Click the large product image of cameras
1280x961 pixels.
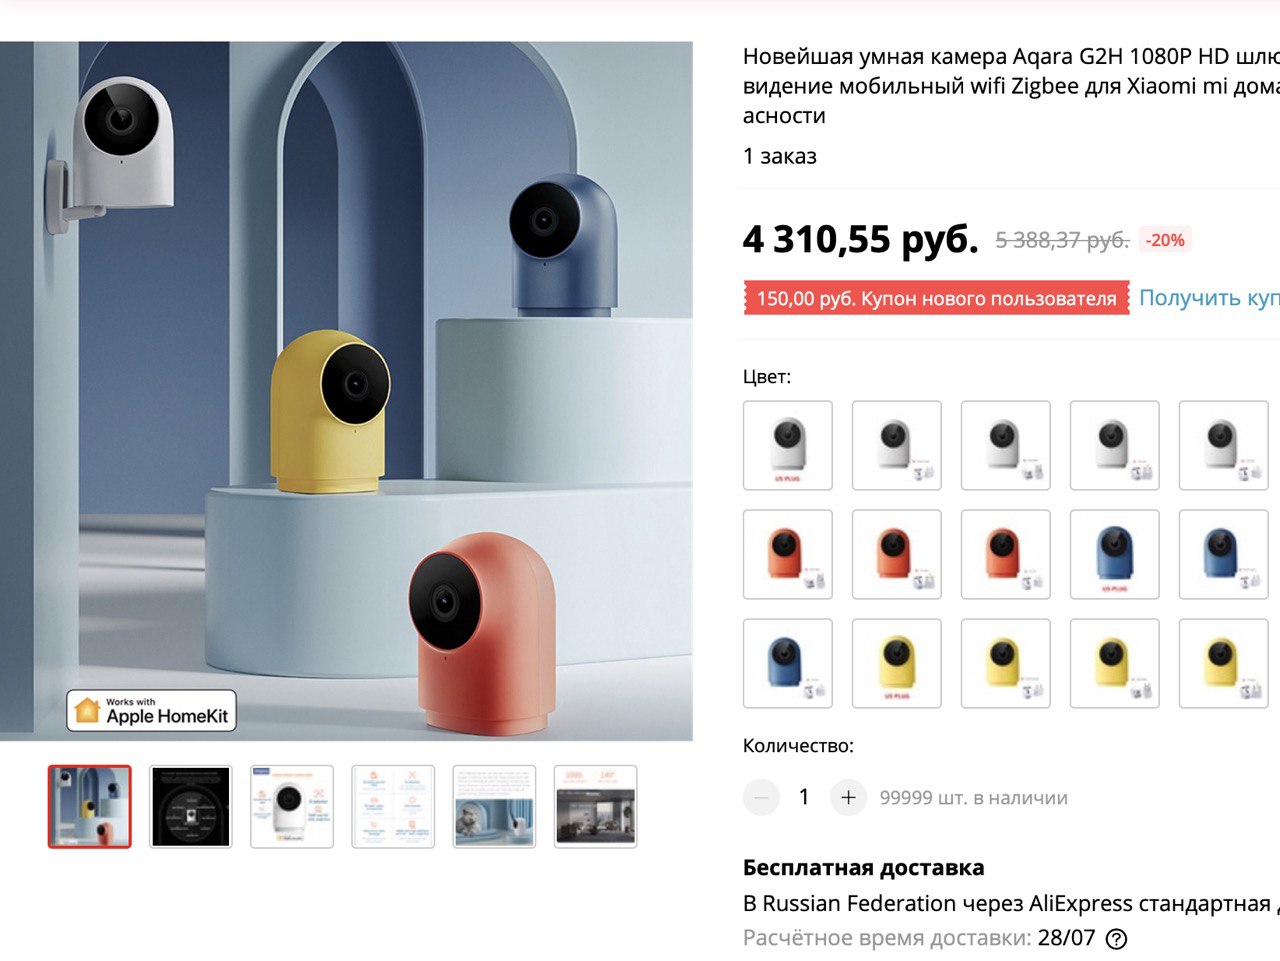tap(346, 391)
